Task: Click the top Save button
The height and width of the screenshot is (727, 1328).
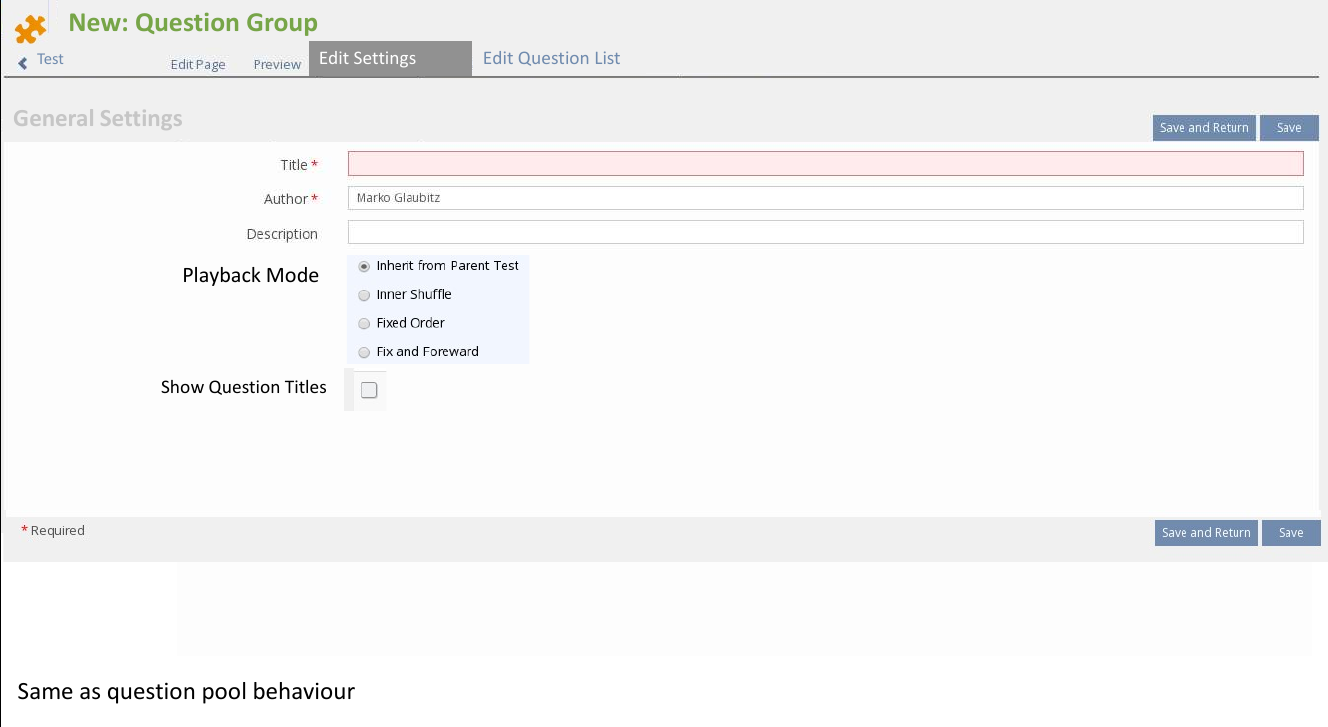Action: pos(1289,128)
